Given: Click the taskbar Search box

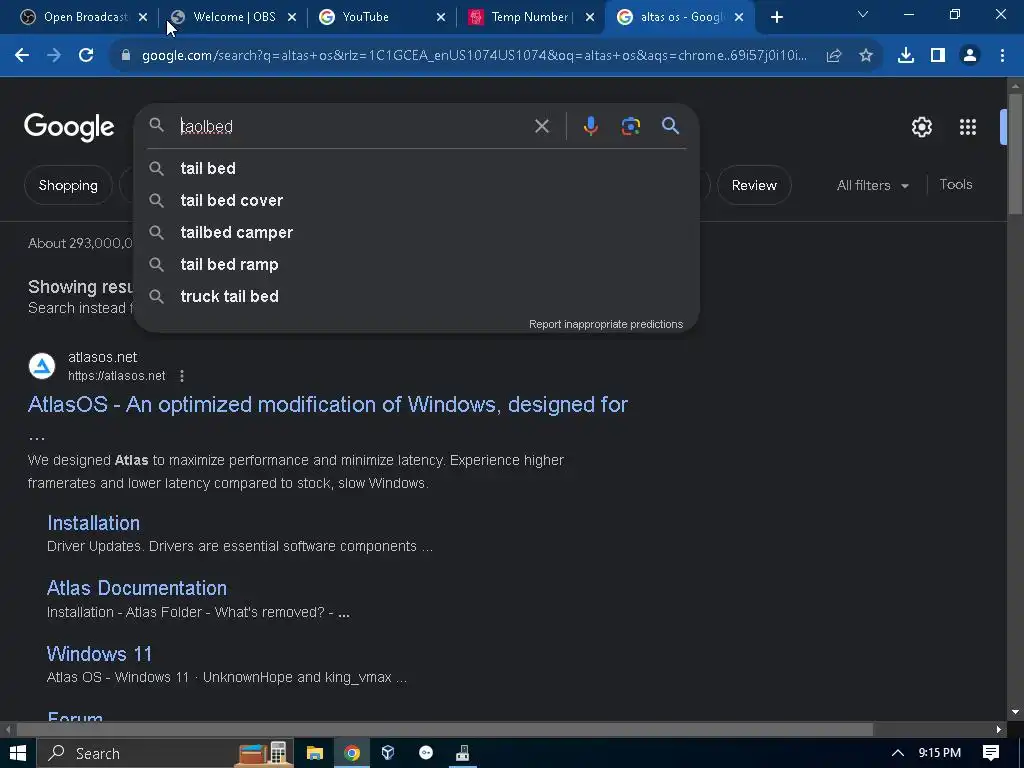Looking at the screenshot, I should 165,753.
